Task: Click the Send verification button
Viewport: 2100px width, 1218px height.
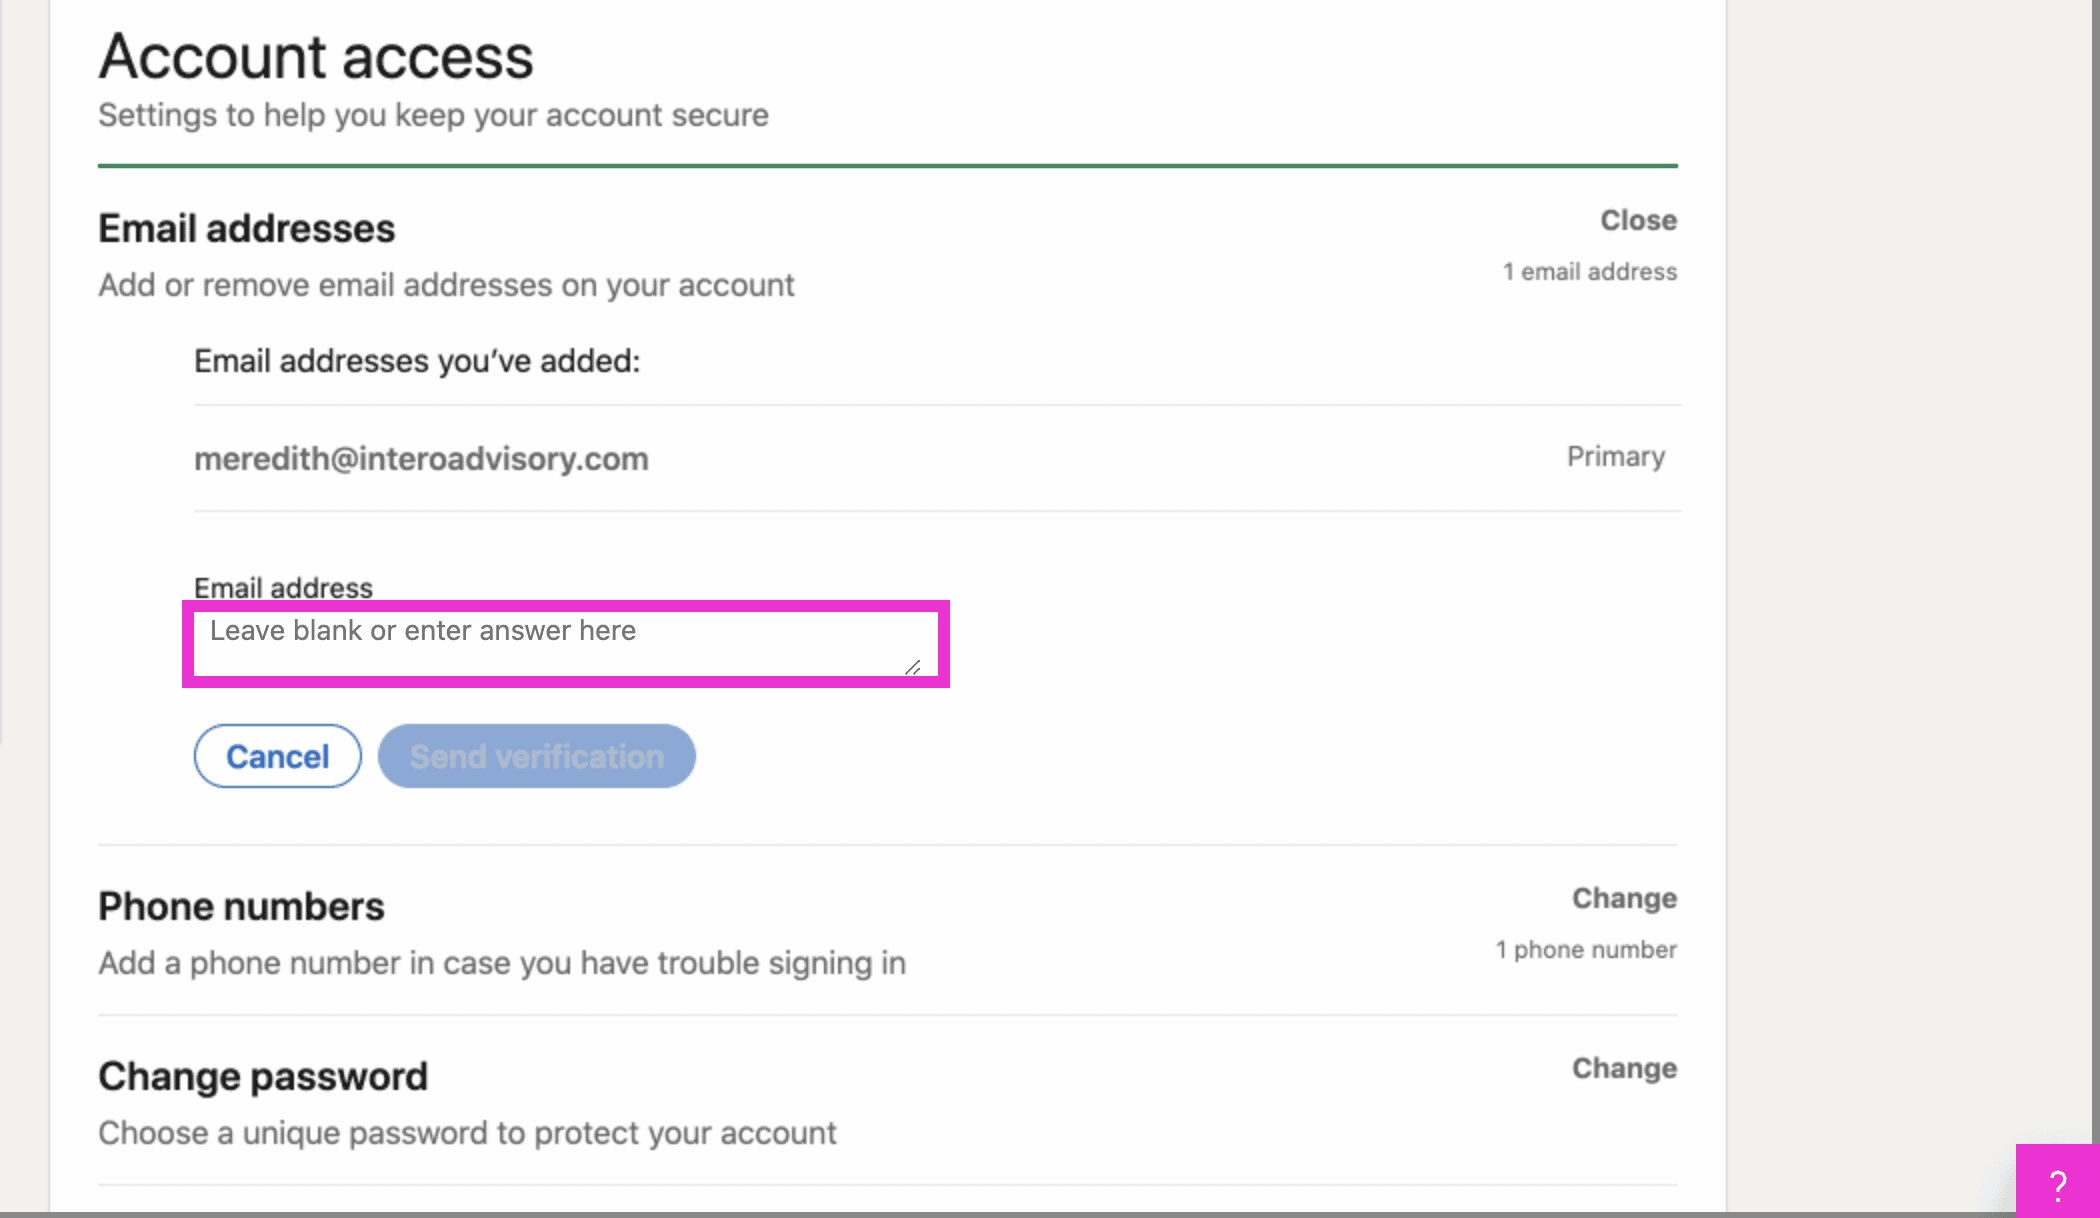Action: 537,756
